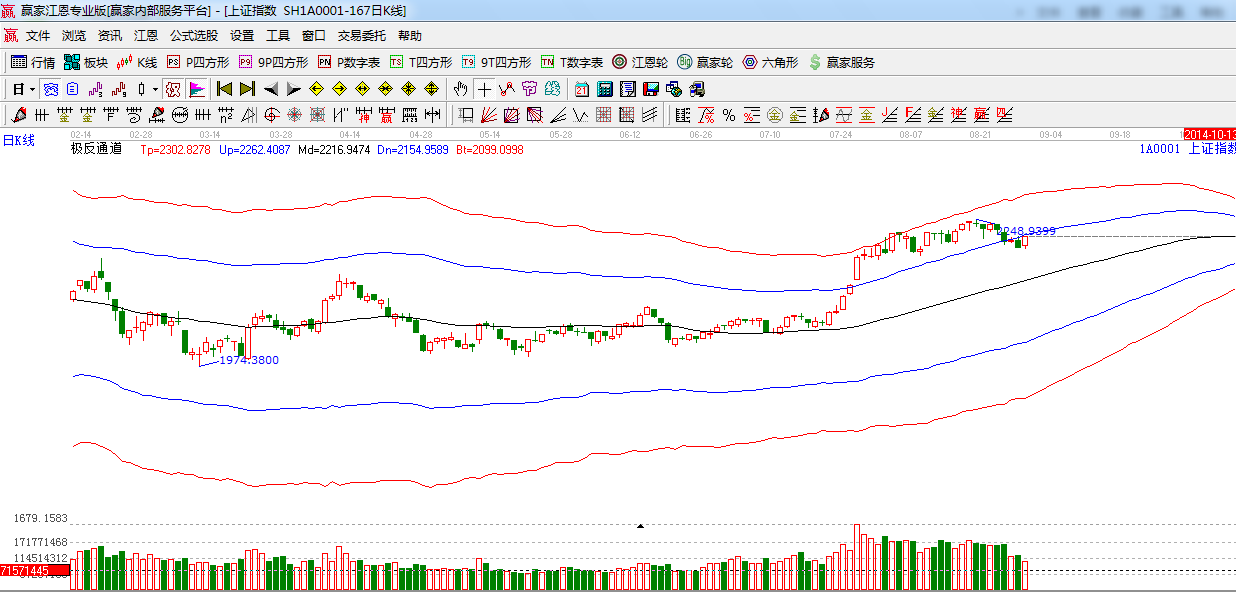Click the percent sign drawing tool
The image size is (1236, 592).
click(729, 115)
